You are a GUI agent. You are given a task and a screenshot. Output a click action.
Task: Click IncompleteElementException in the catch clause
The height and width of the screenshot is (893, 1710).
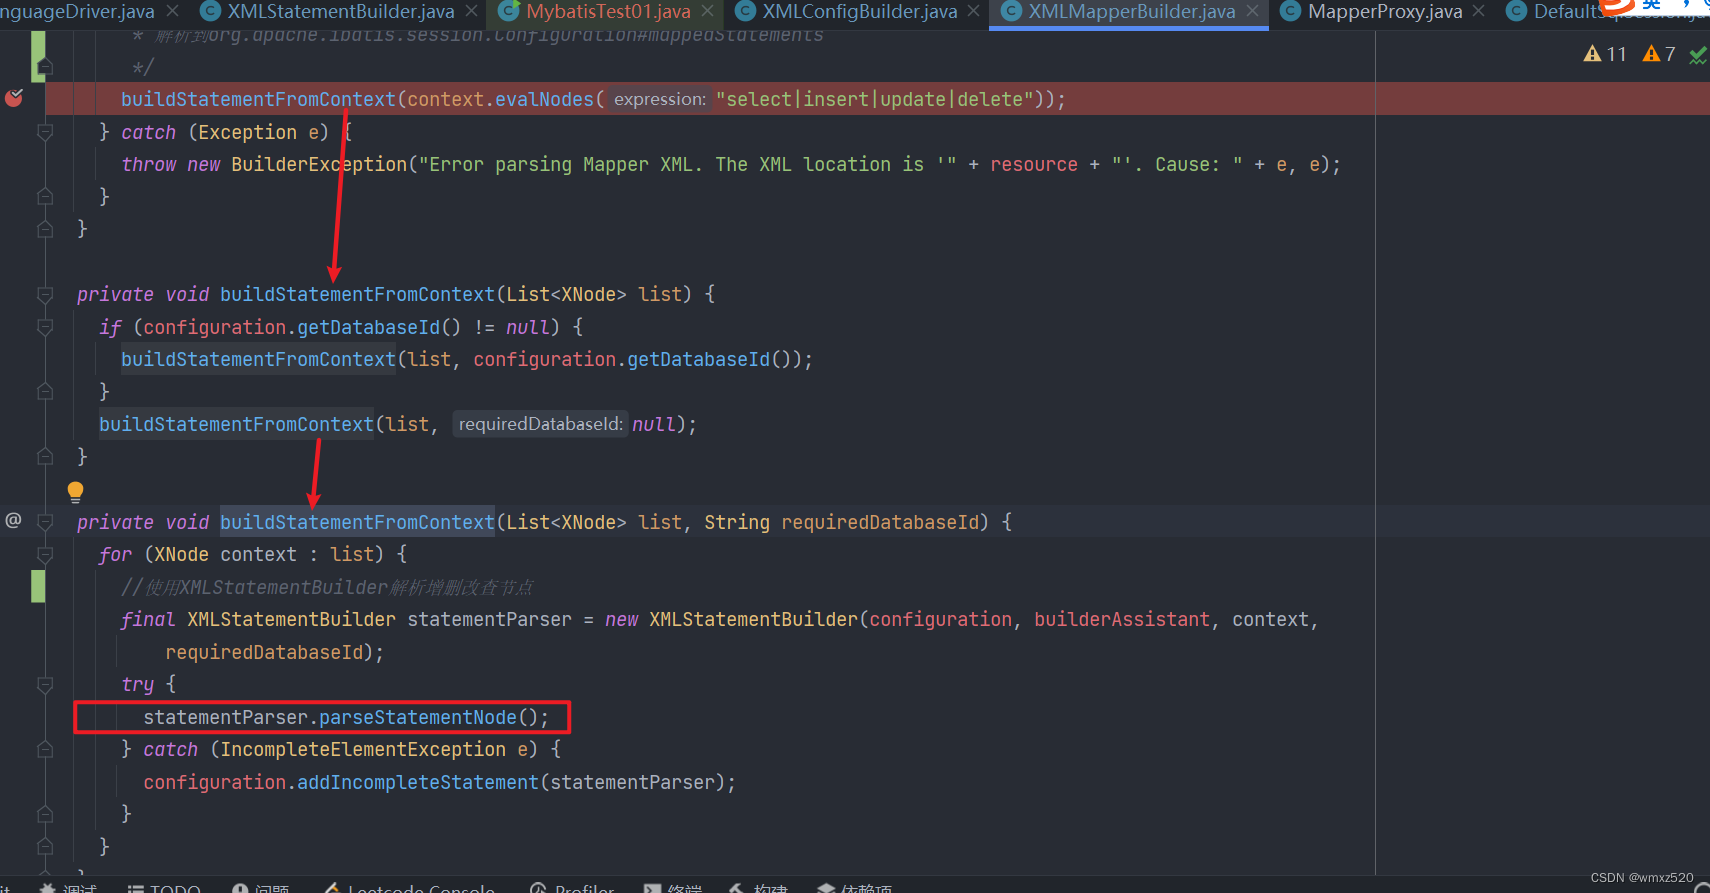363,749
